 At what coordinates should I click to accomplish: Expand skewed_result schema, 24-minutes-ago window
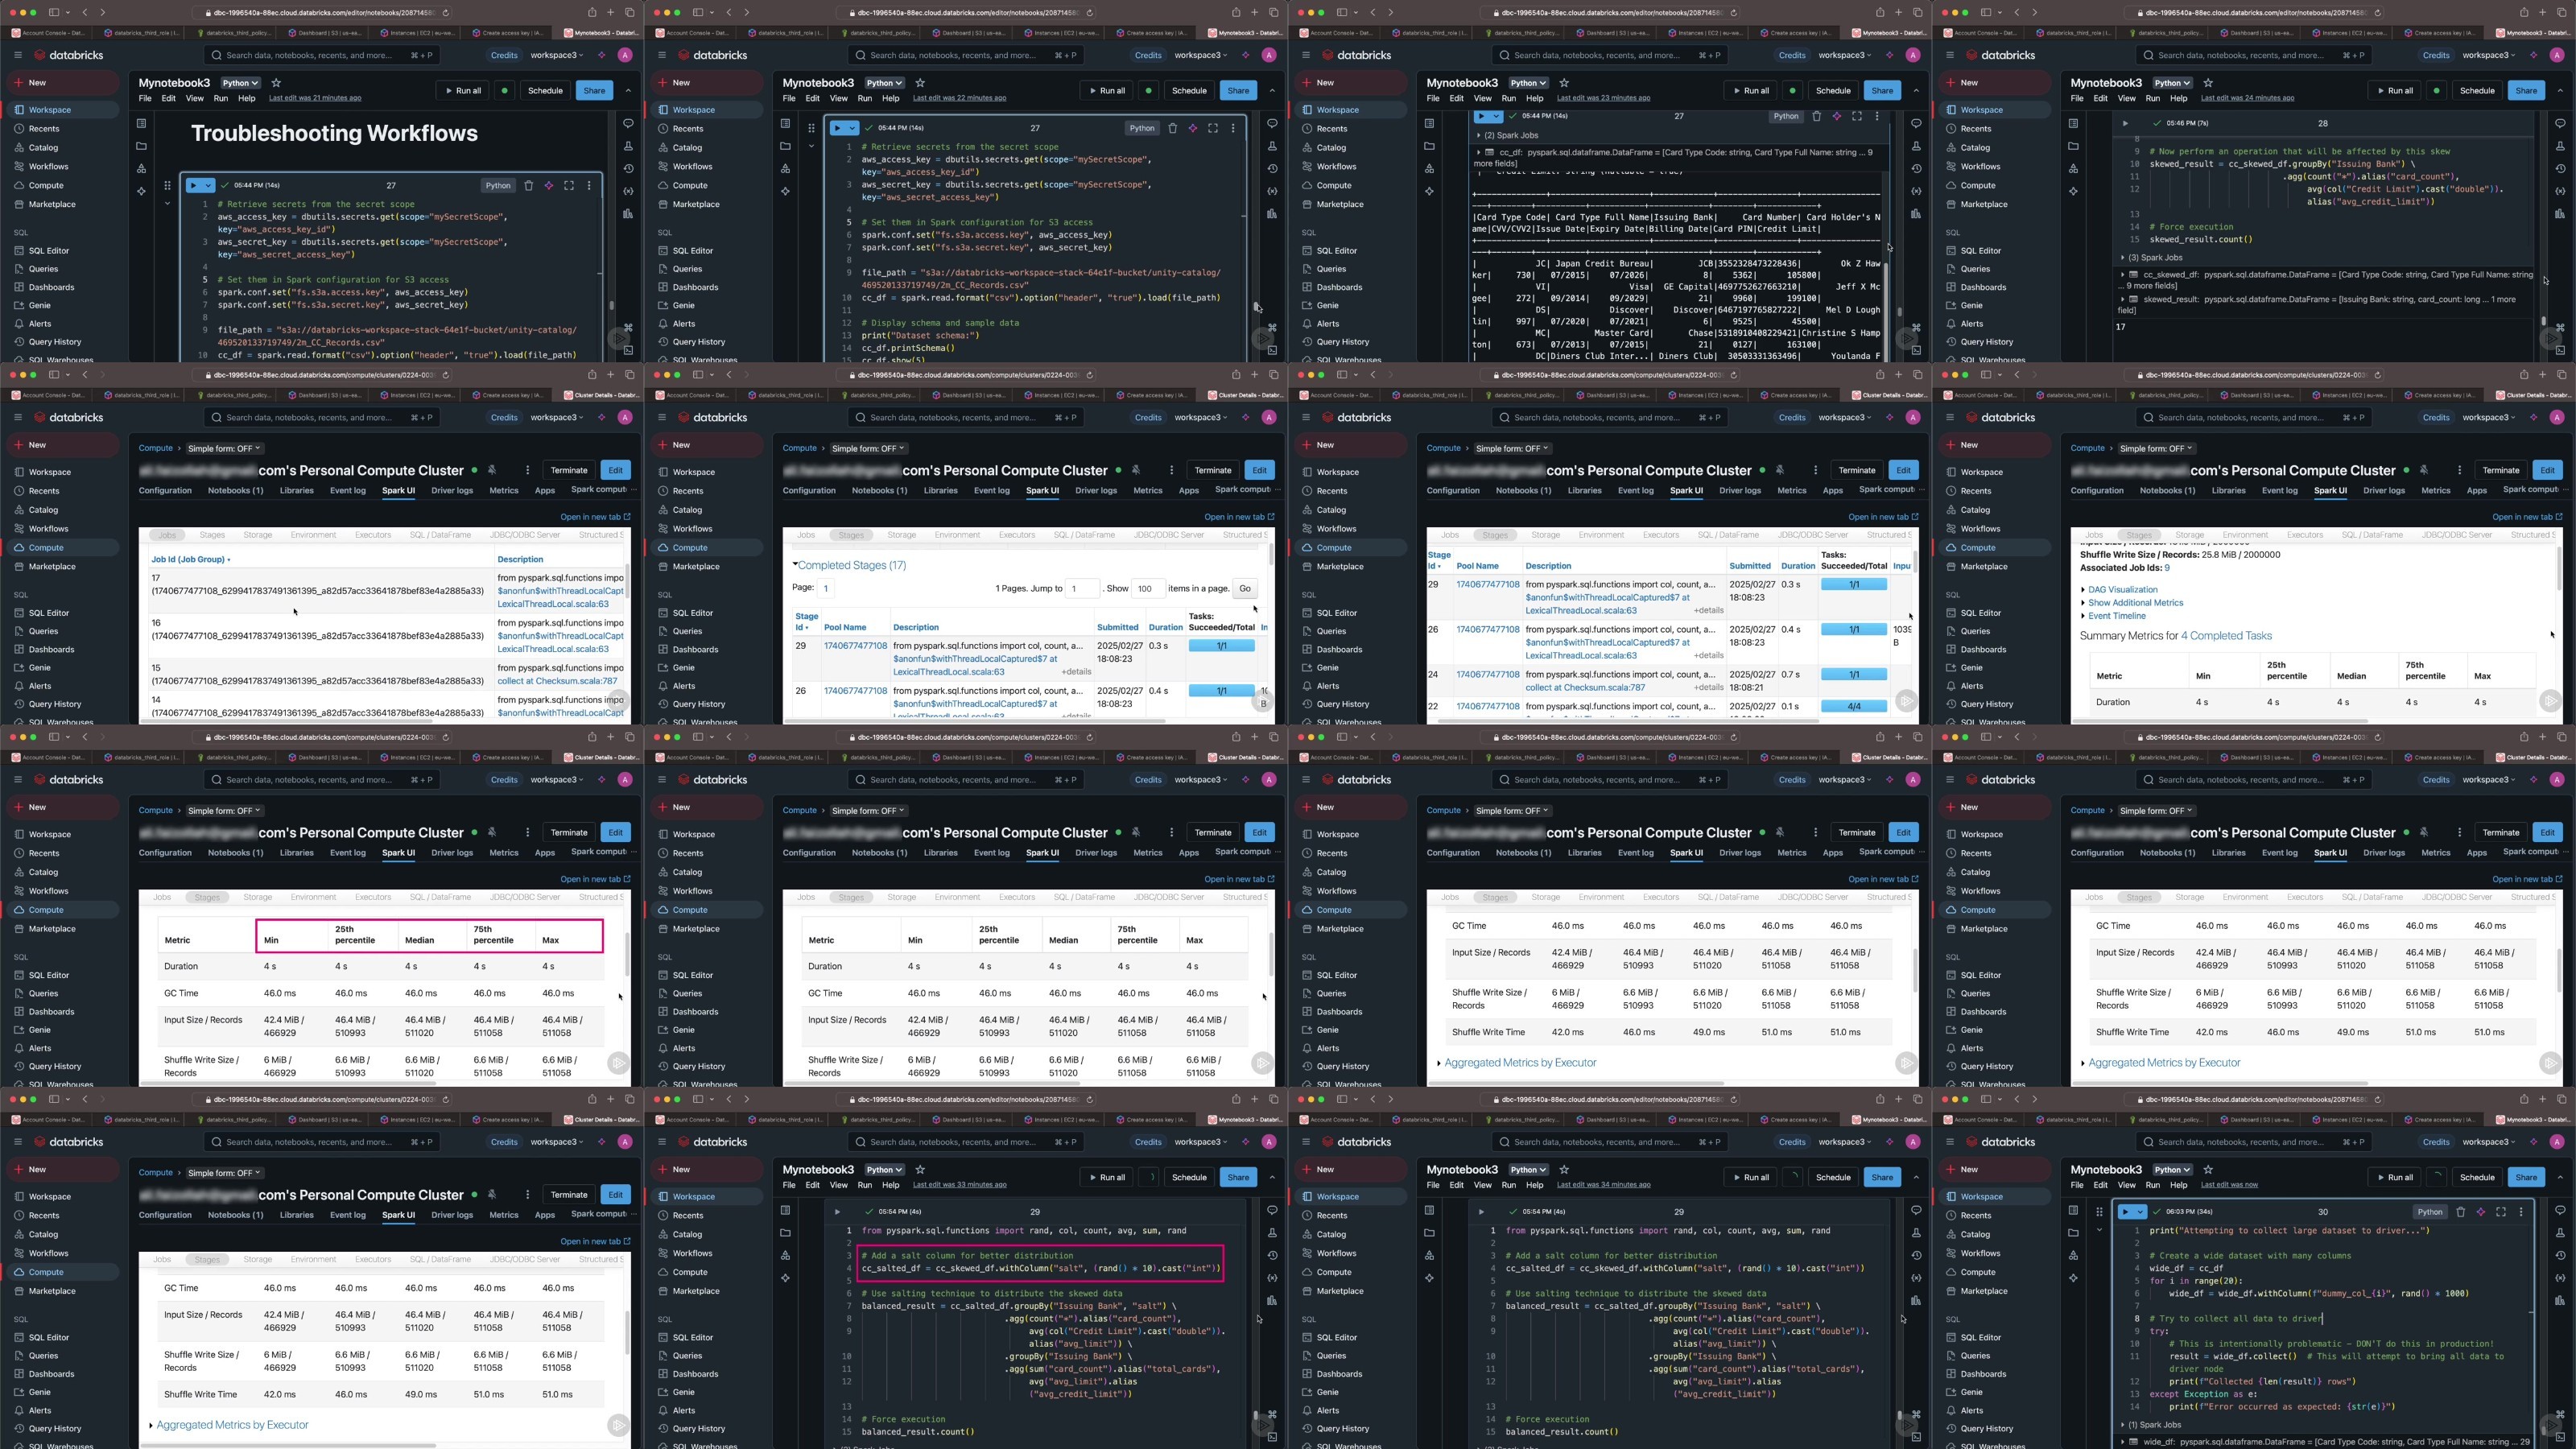pyautogui.click(x=2123, y=299)
